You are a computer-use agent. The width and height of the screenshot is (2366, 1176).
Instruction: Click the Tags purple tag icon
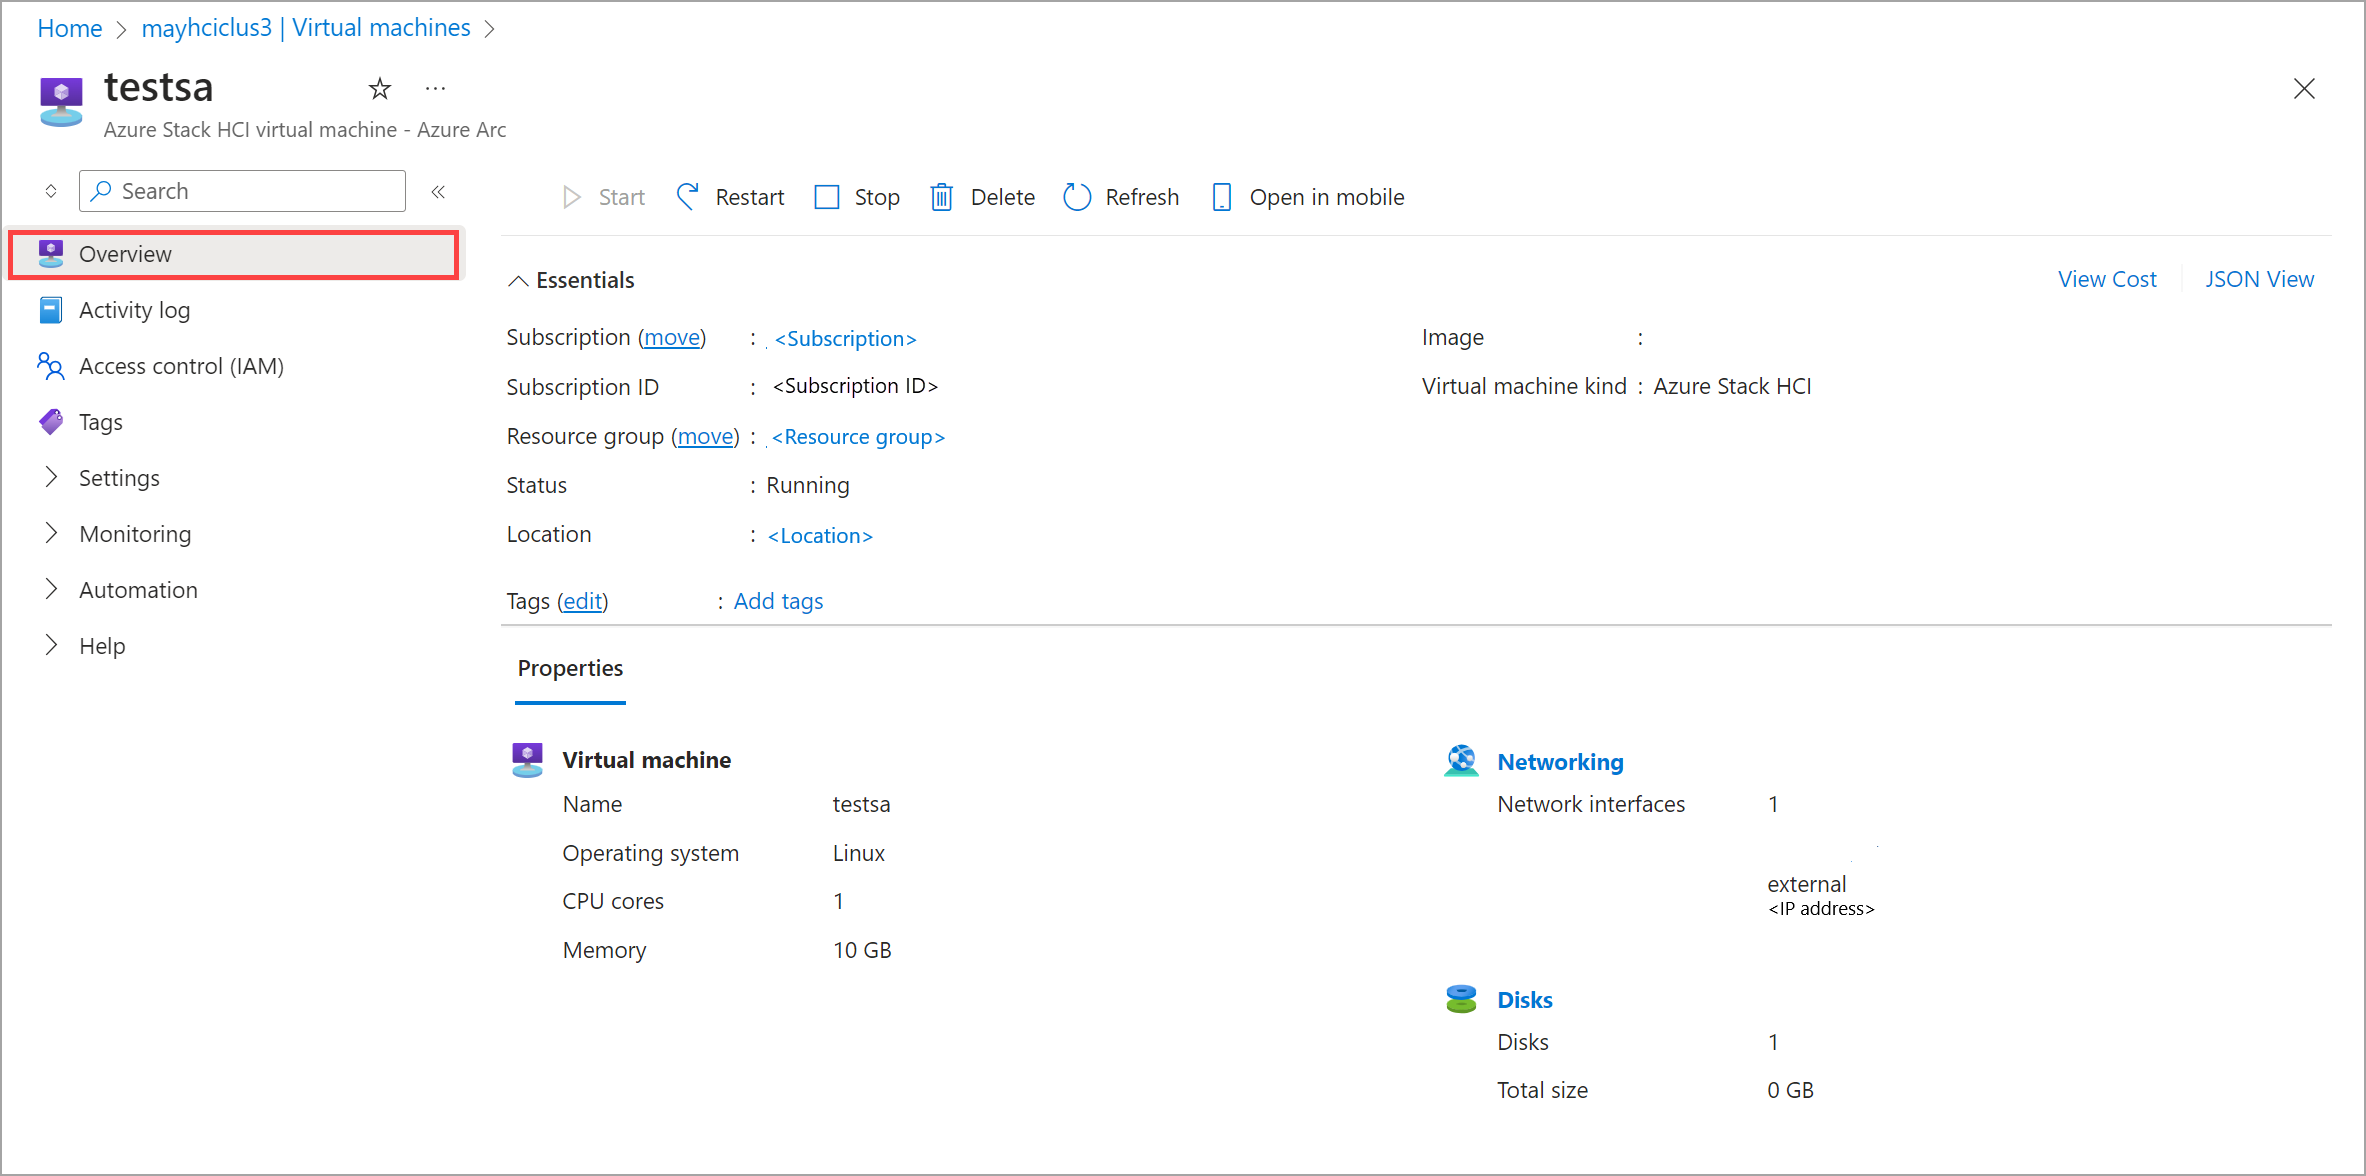point(51,422)
